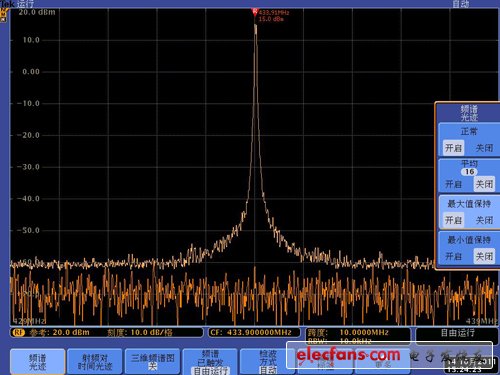Expand the 频谱已触发 自由运行 option
The height and width of the screenshot is (375, 500).
click(210, 362)
